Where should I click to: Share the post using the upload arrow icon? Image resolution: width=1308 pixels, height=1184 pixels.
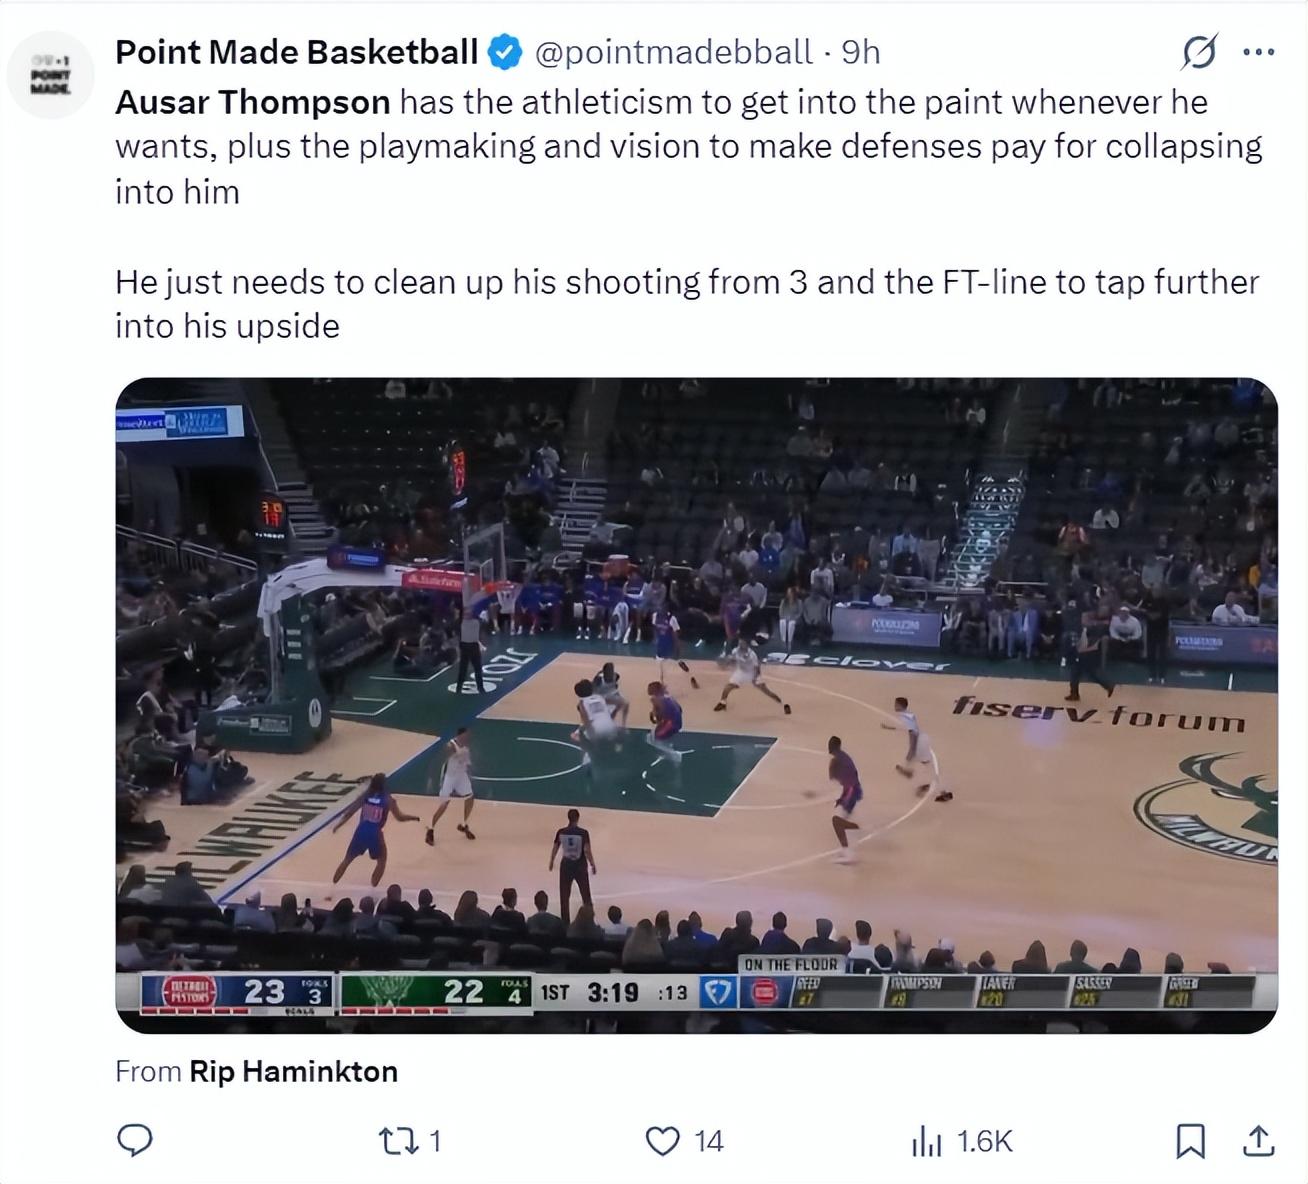(1258, 1141)
